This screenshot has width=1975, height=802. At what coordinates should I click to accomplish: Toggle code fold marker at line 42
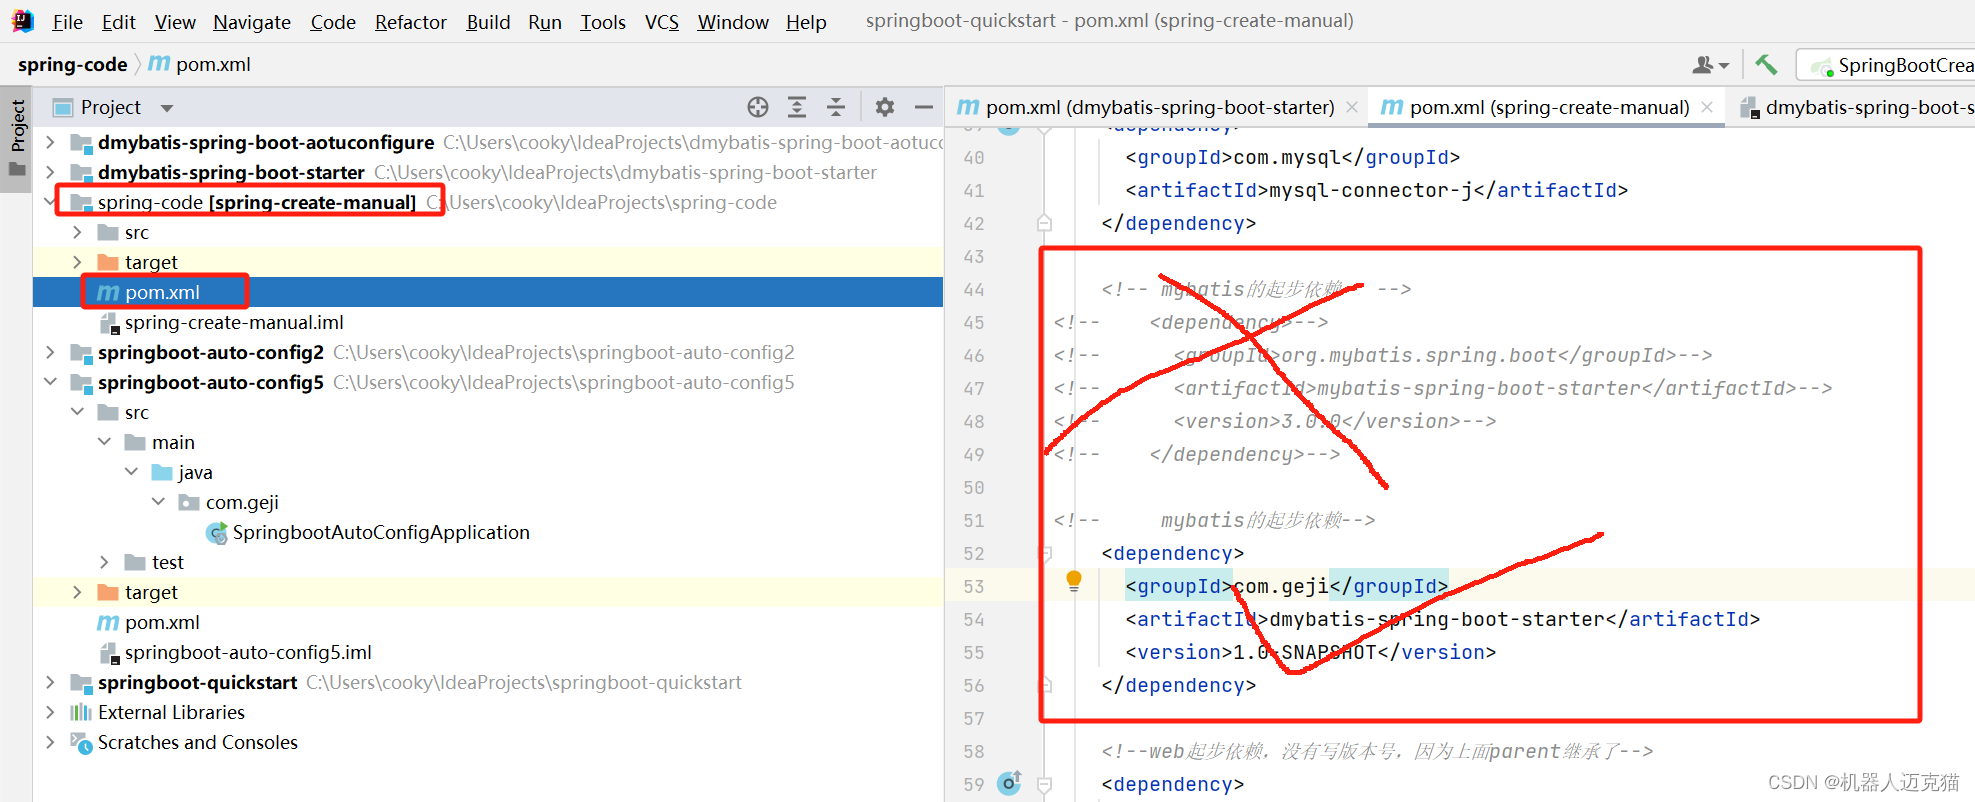(1045, 223)
